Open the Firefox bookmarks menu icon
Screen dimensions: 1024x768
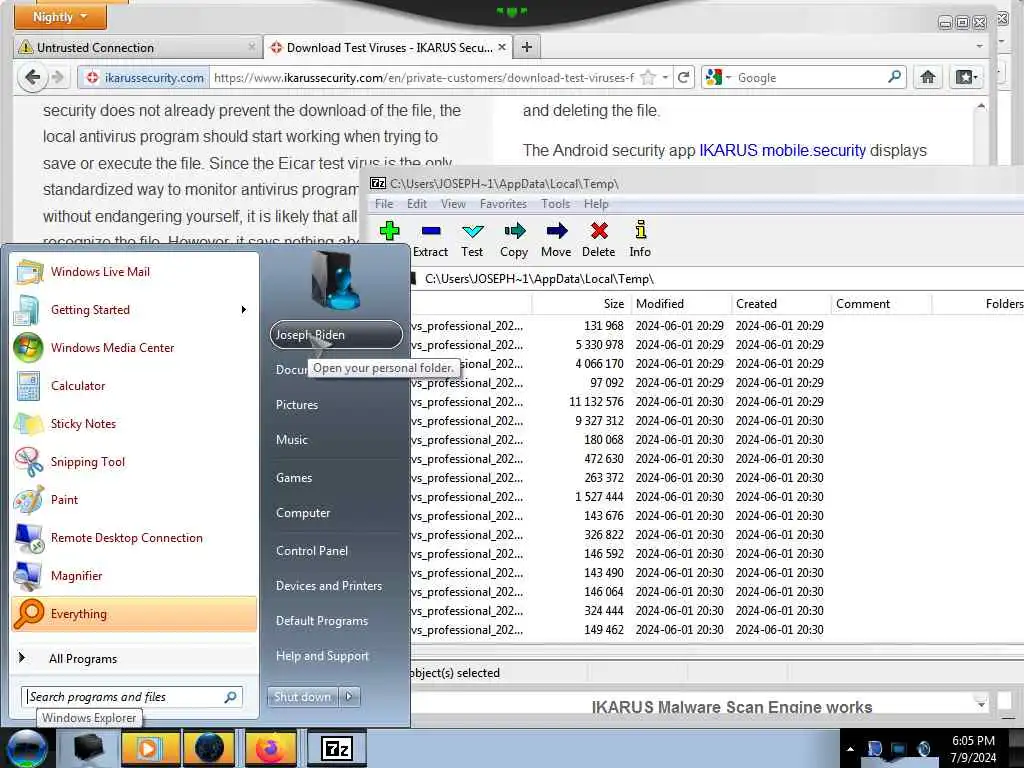[967, 77]
